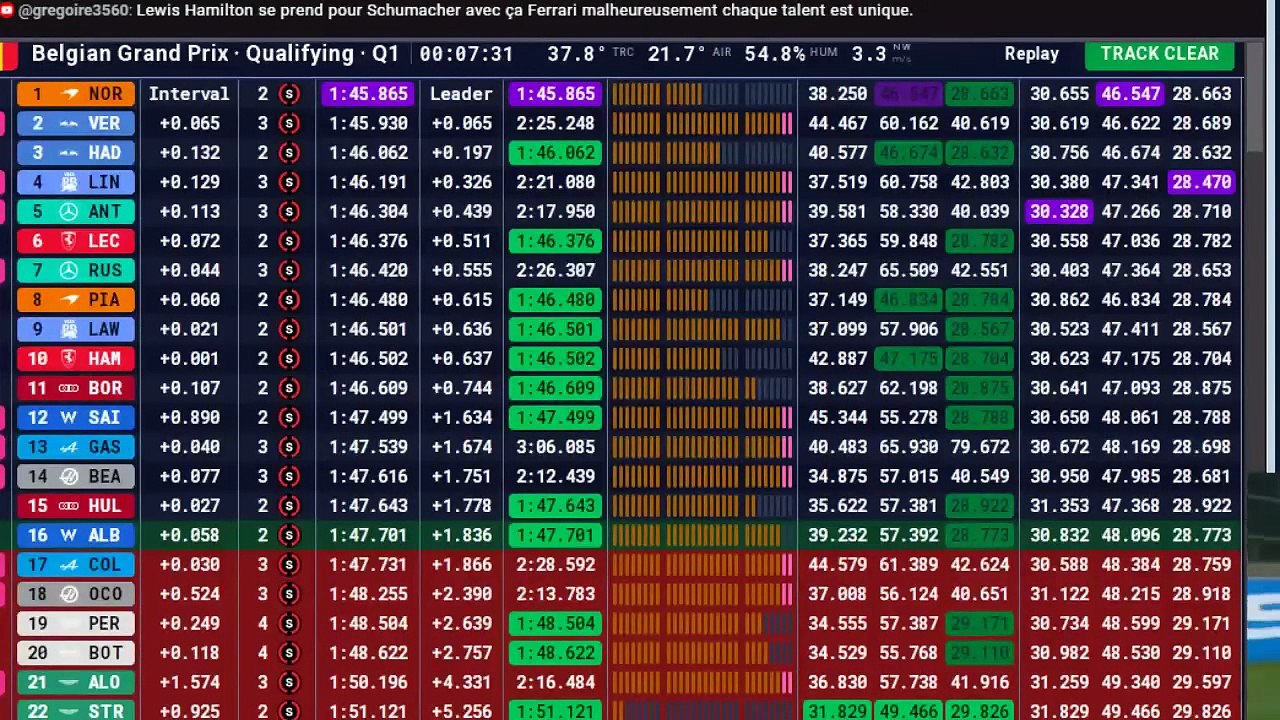The width and height of the screenshot is (1280, 720).
Task: Select the Williams team icon for ALB
Action: pos(69,535)
